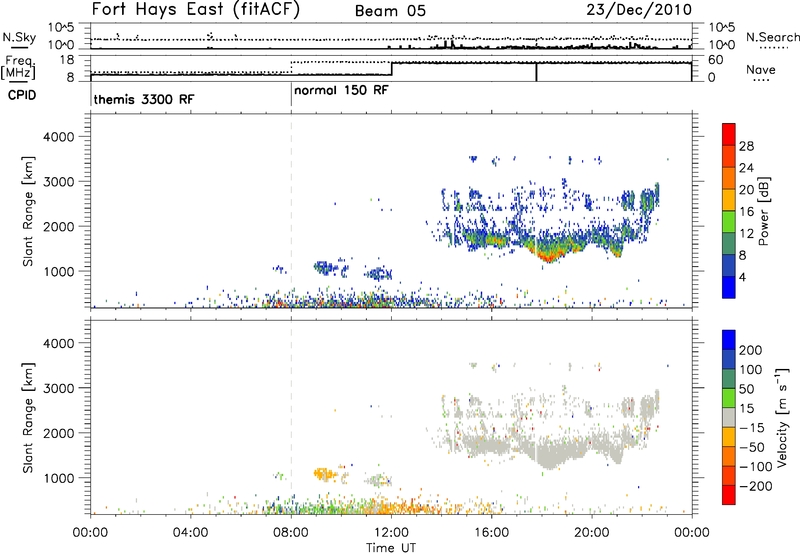800x554 pixels.
Task: Click the orange velocity cluster near 09:00 at 1000 km
Action: click(324, 474)
